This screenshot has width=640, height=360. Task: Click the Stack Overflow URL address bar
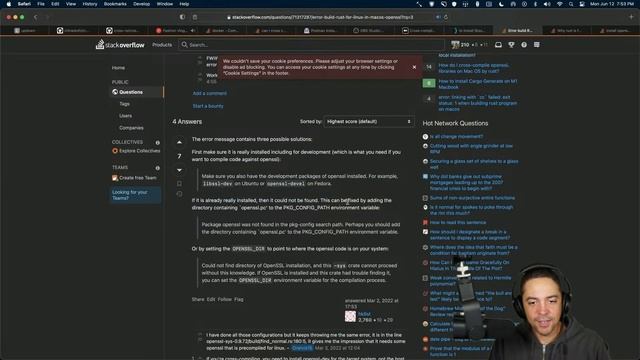click(x=320, y=17)
